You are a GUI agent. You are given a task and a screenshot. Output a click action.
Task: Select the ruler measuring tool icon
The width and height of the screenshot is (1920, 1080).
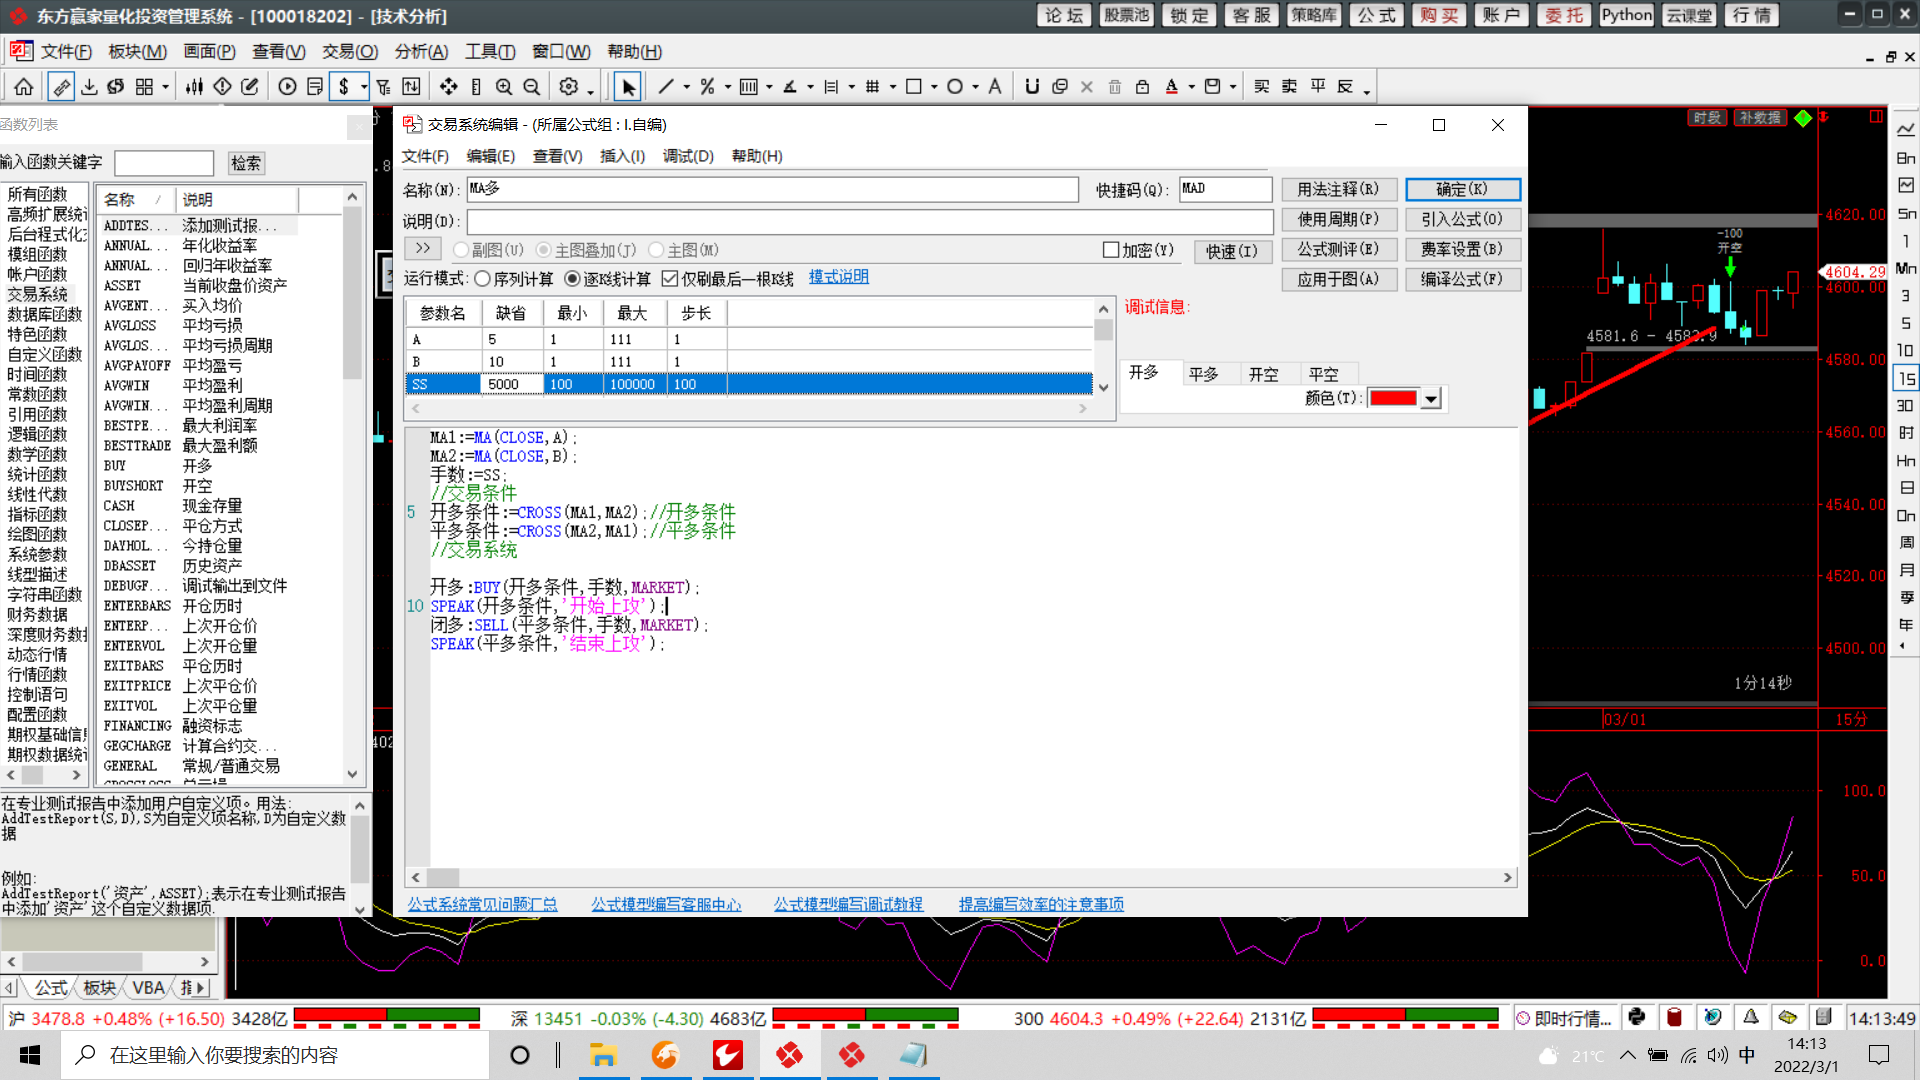coord(61,87)
